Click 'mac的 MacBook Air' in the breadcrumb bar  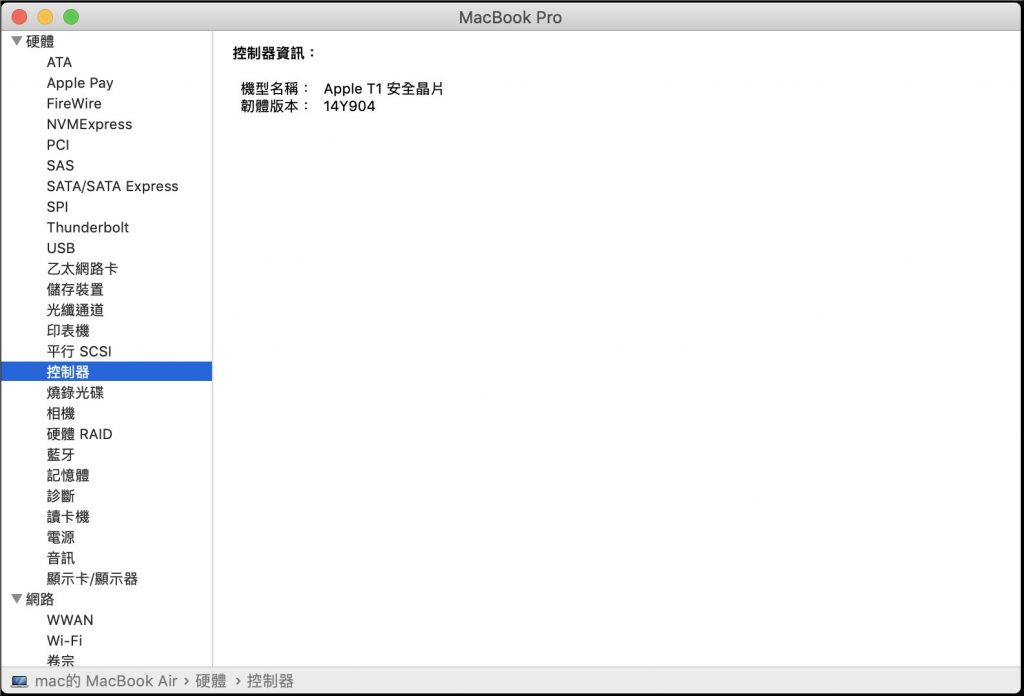coord(107,680)
